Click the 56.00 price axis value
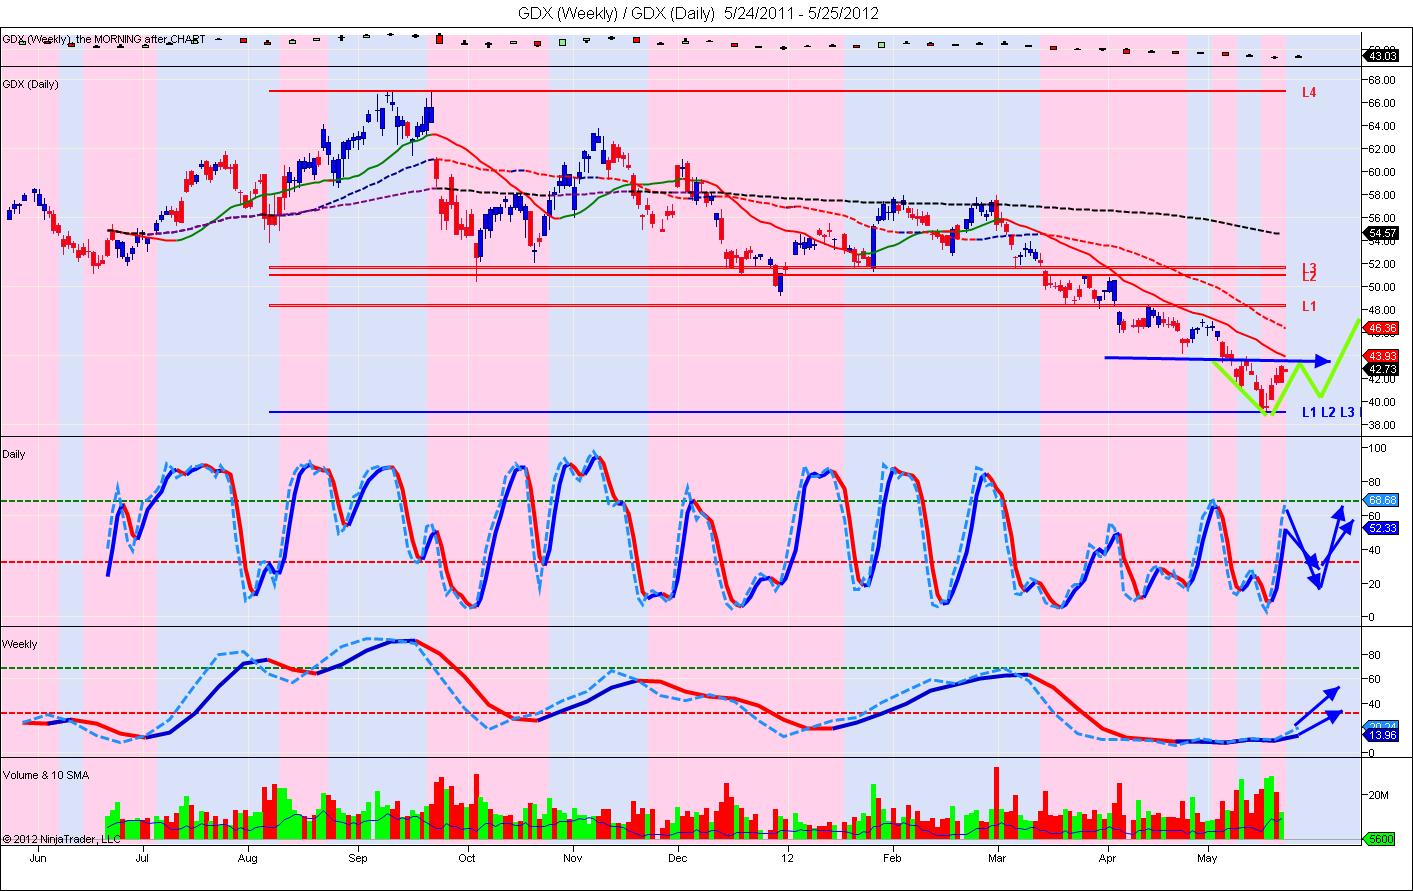This screenshot has height=891, width=1413. 1382,218
